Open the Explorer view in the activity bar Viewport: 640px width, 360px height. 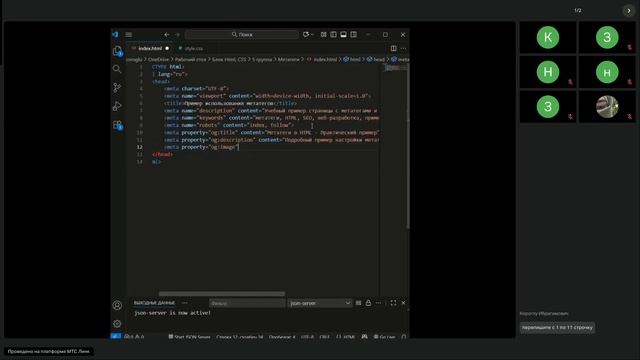click(118, 51)
